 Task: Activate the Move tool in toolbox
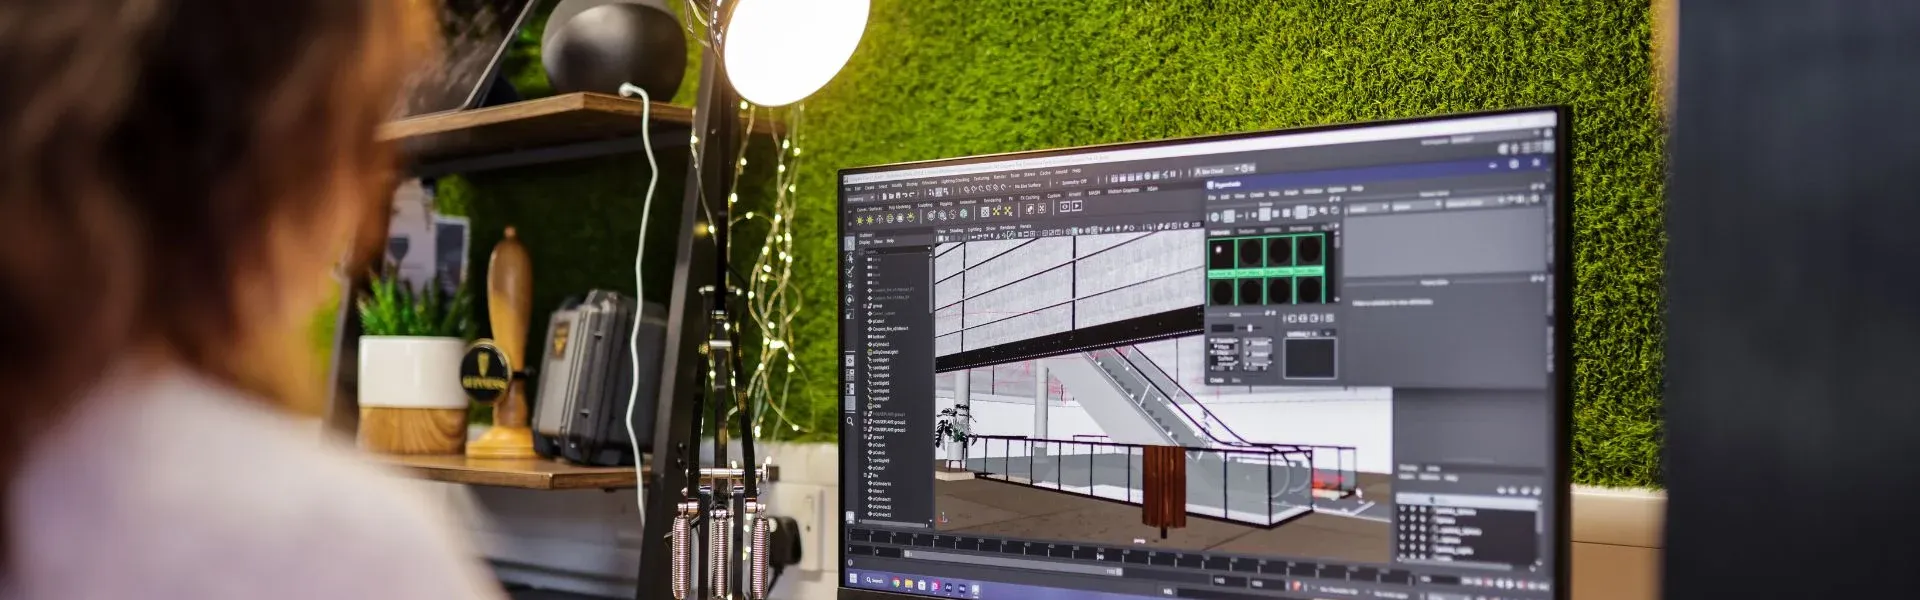click(850, 286)
